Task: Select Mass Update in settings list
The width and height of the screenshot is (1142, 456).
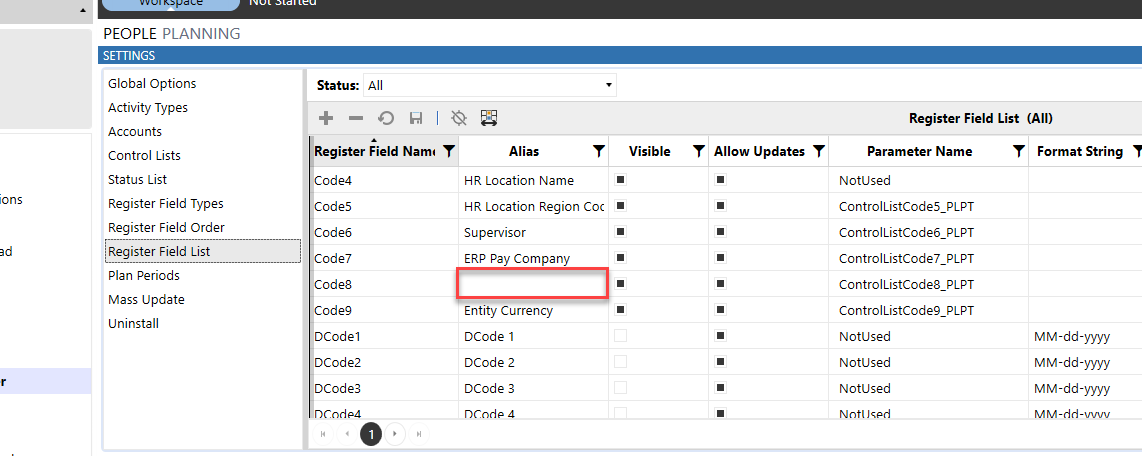Action: pos(146,300)
